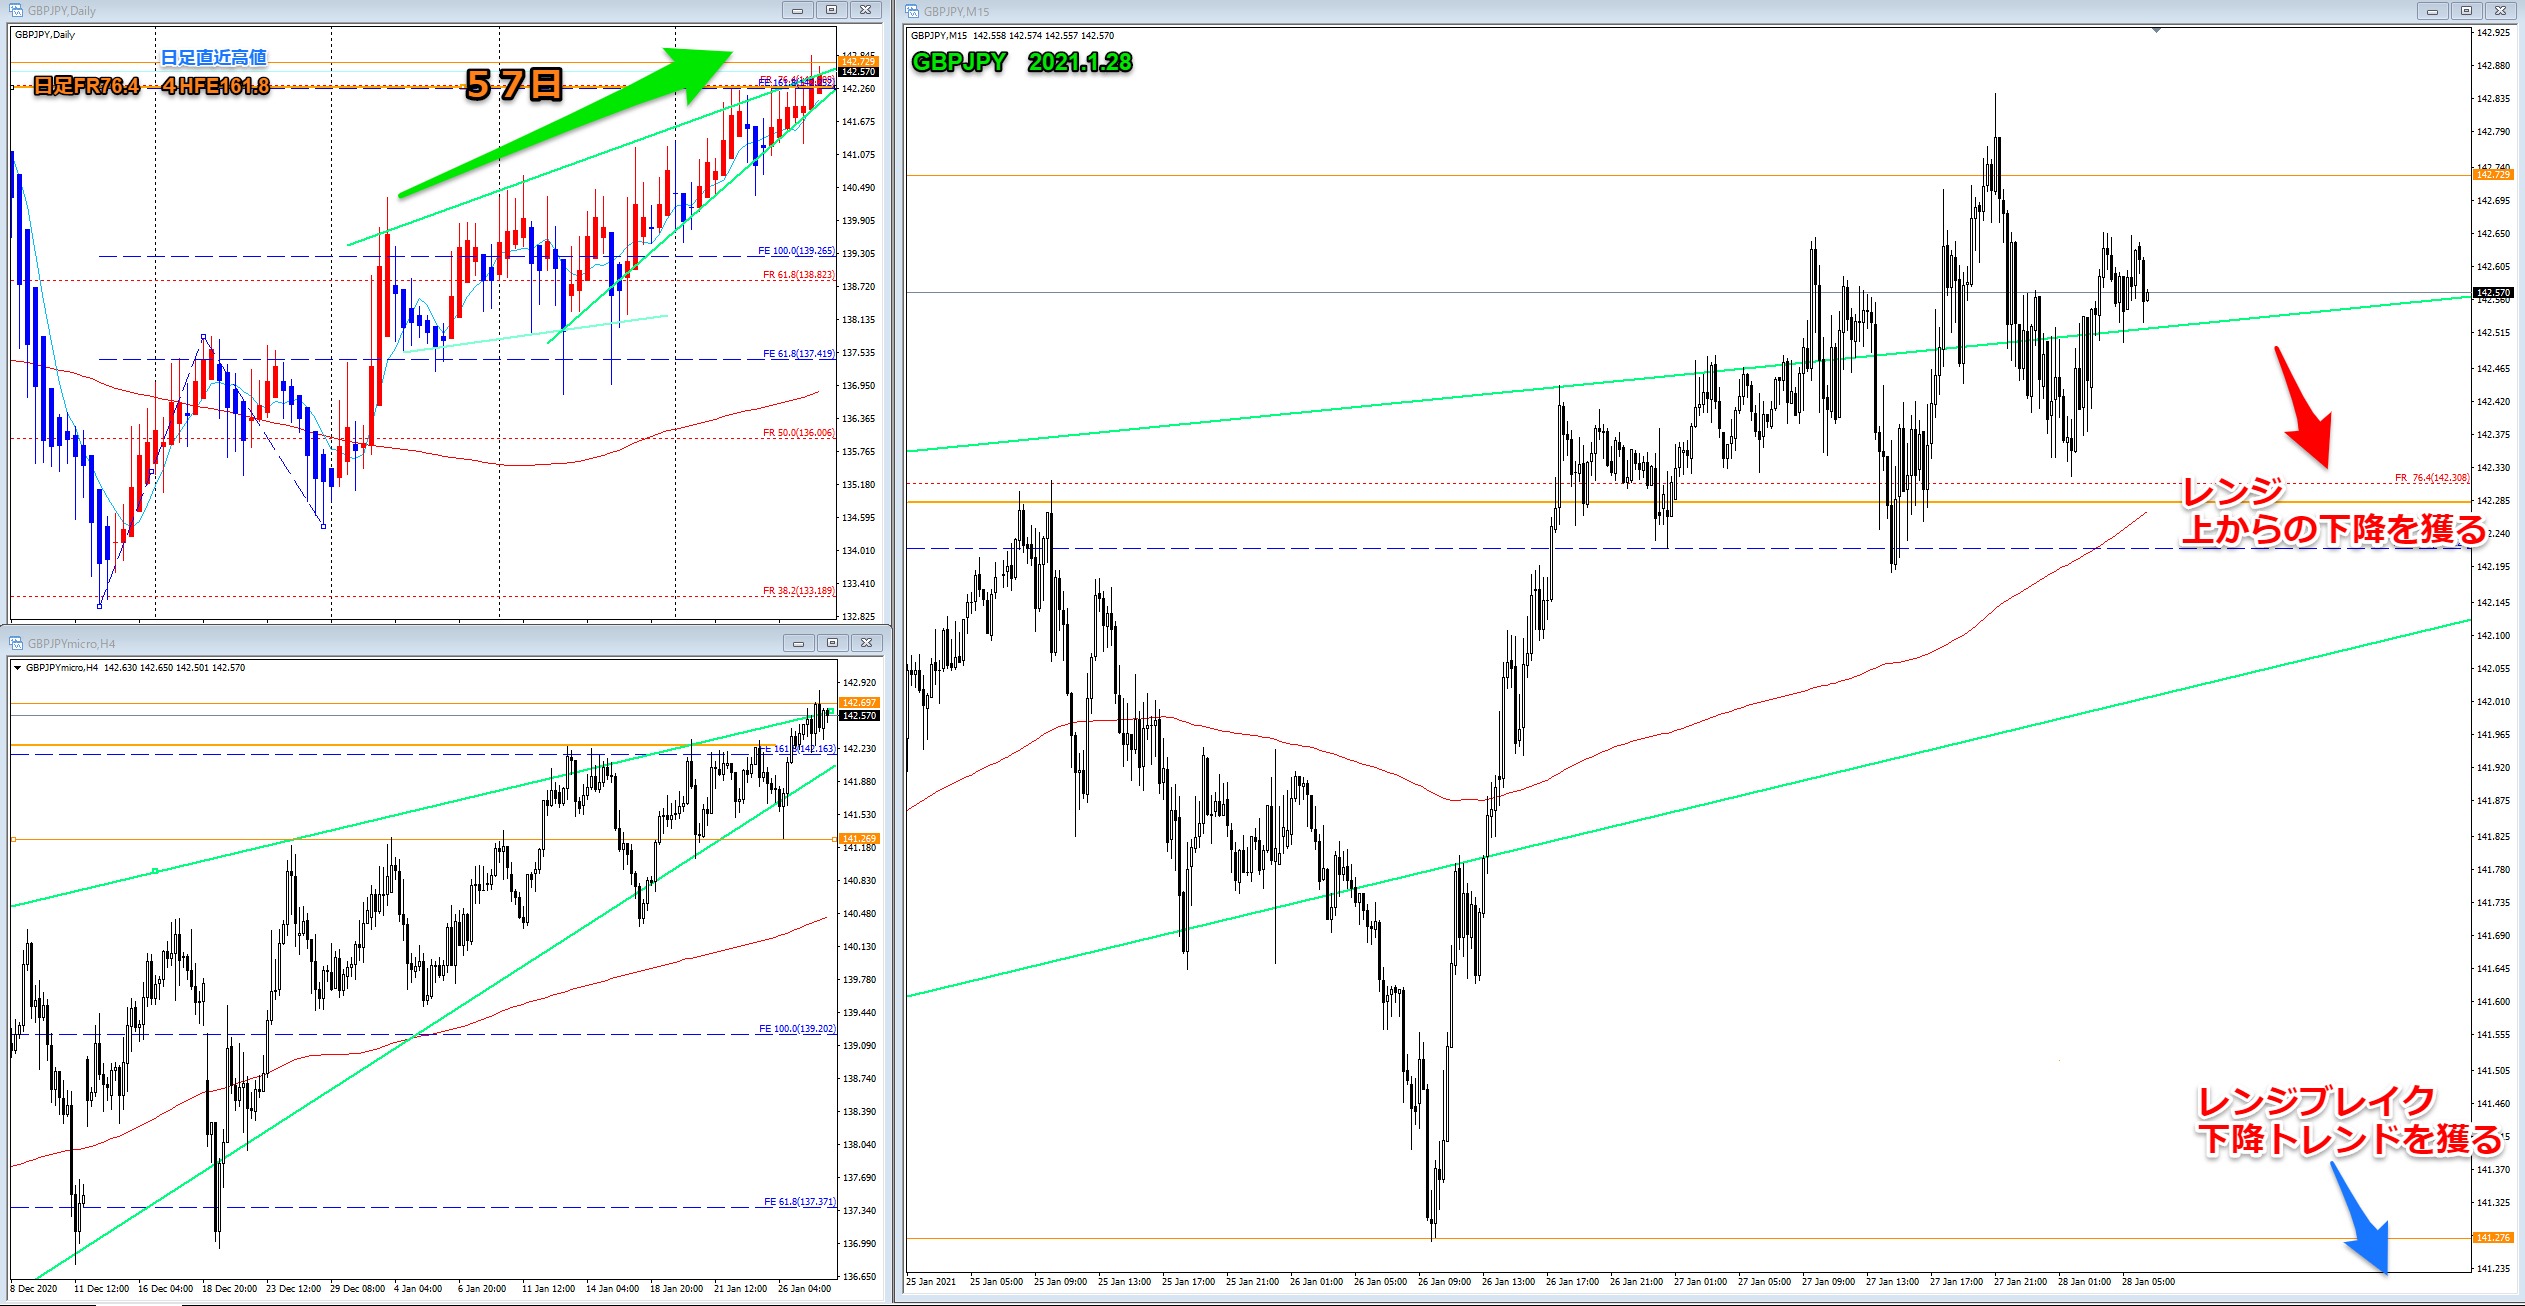
Task: Click the orange 141.269 price tag on H4 chart
Action: tap(858, 839)
